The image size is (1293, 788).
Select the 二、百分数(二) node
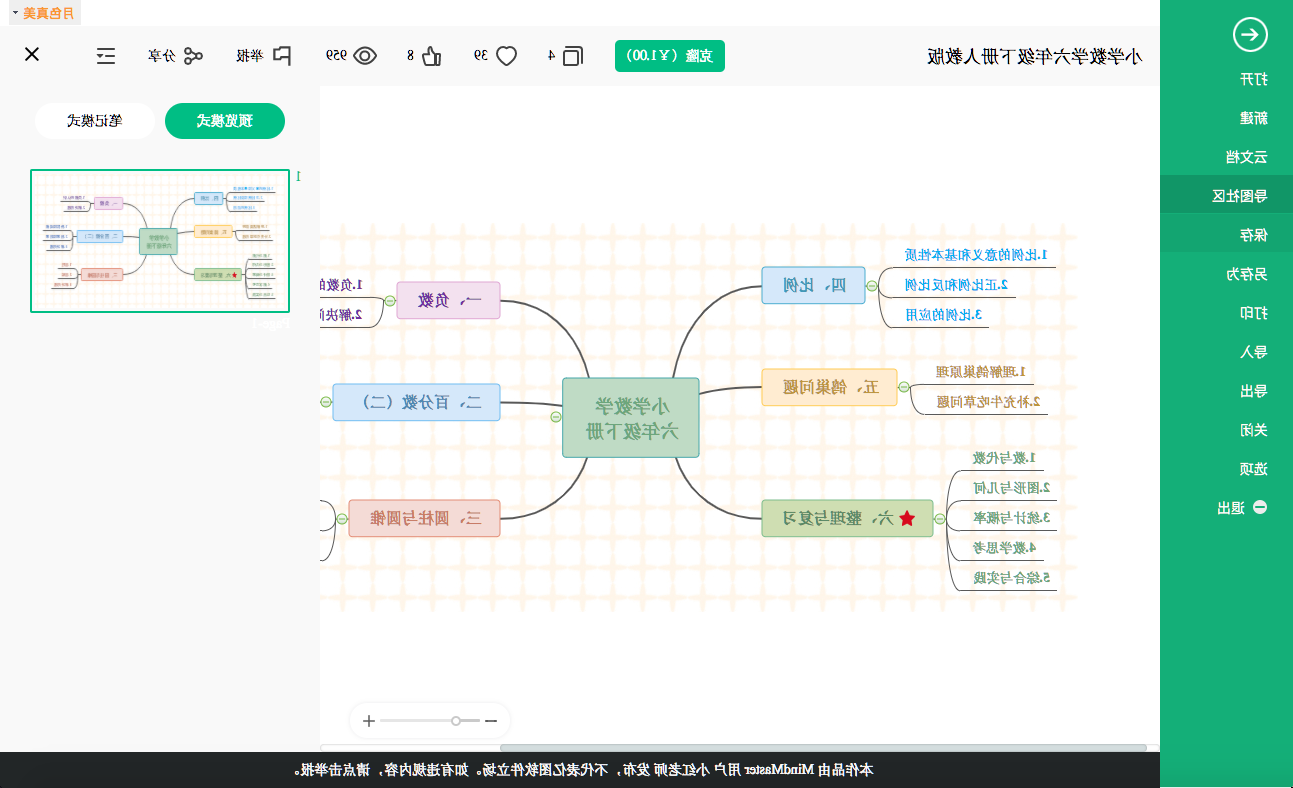point(416,402)
